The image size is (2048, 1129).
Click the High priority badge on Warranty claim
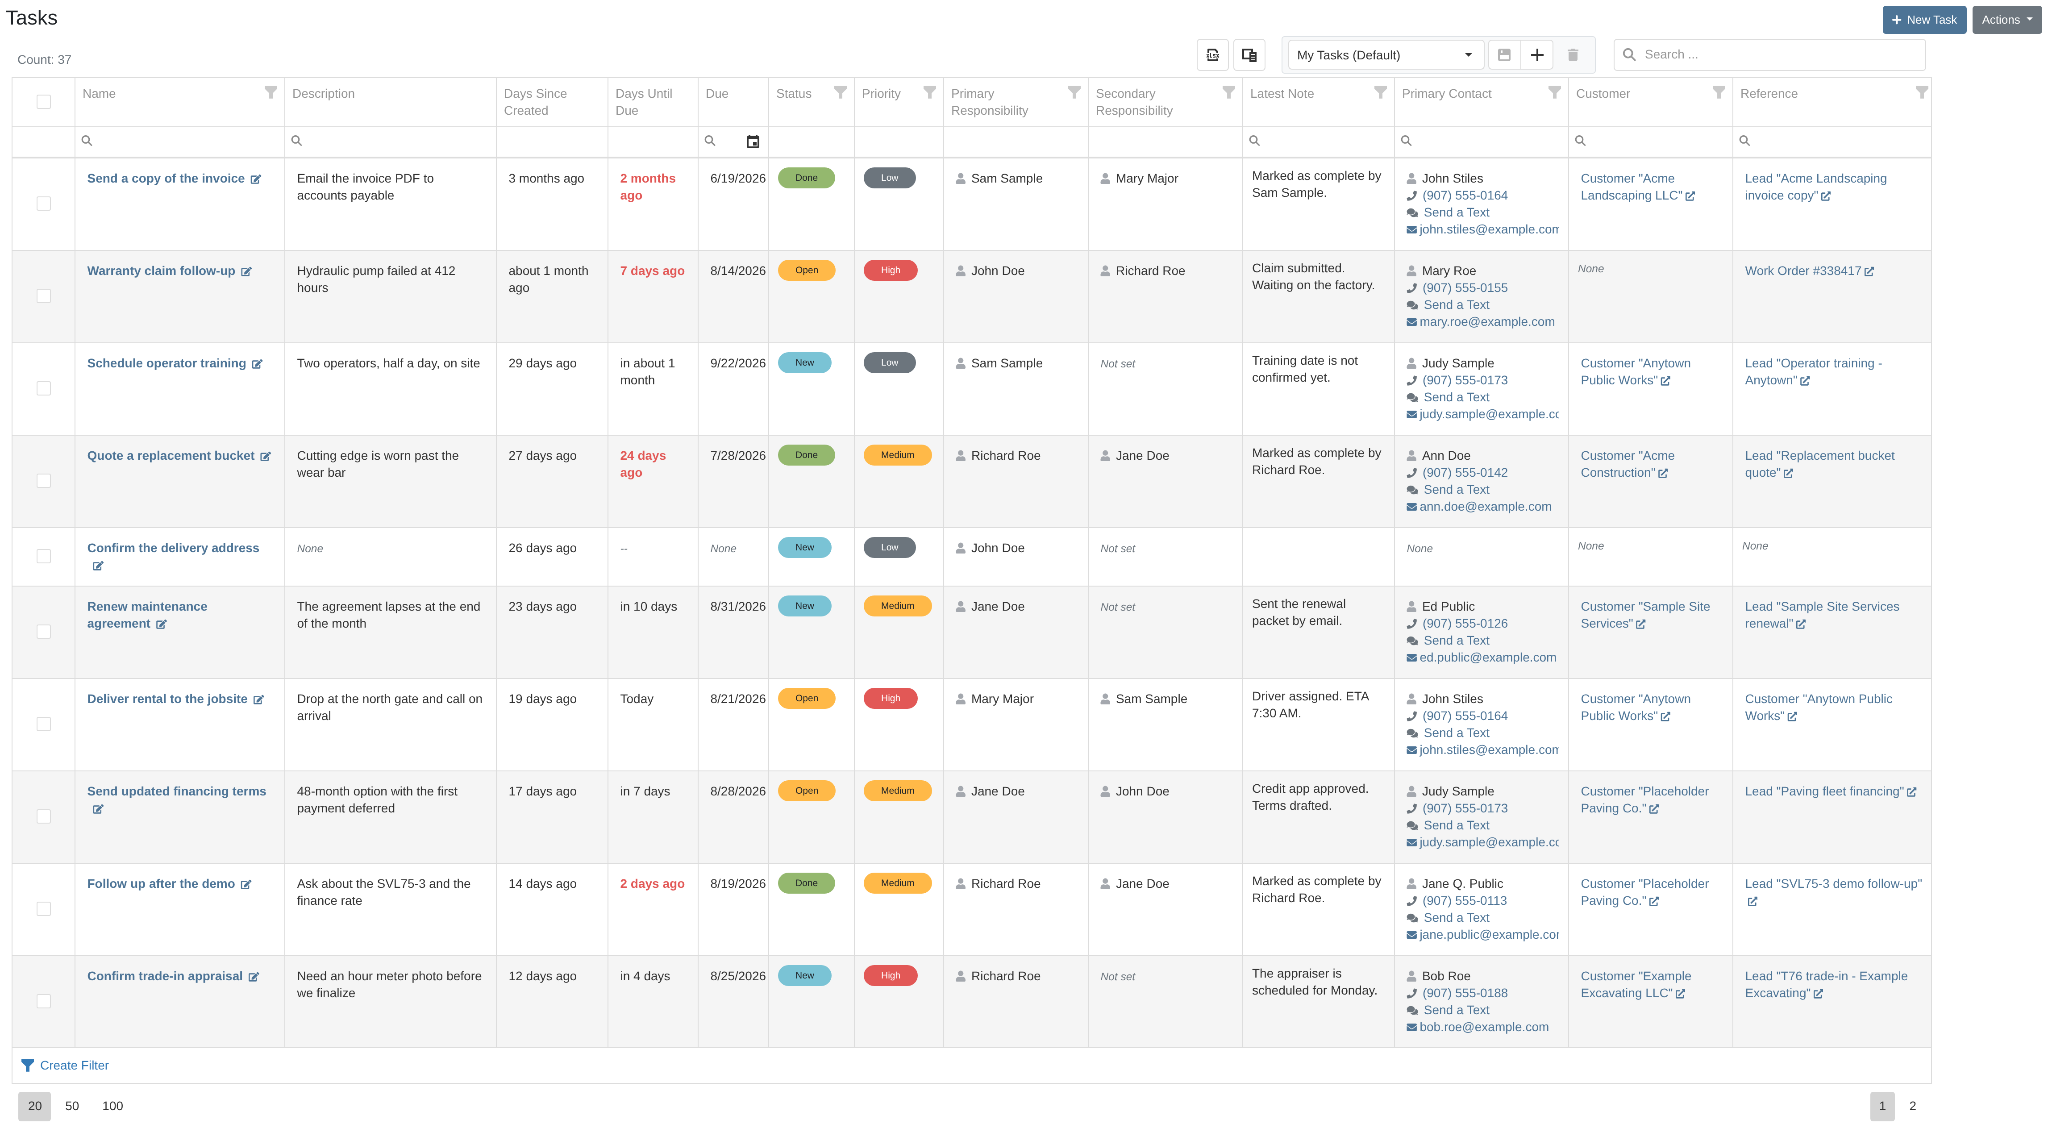(891, 271)
